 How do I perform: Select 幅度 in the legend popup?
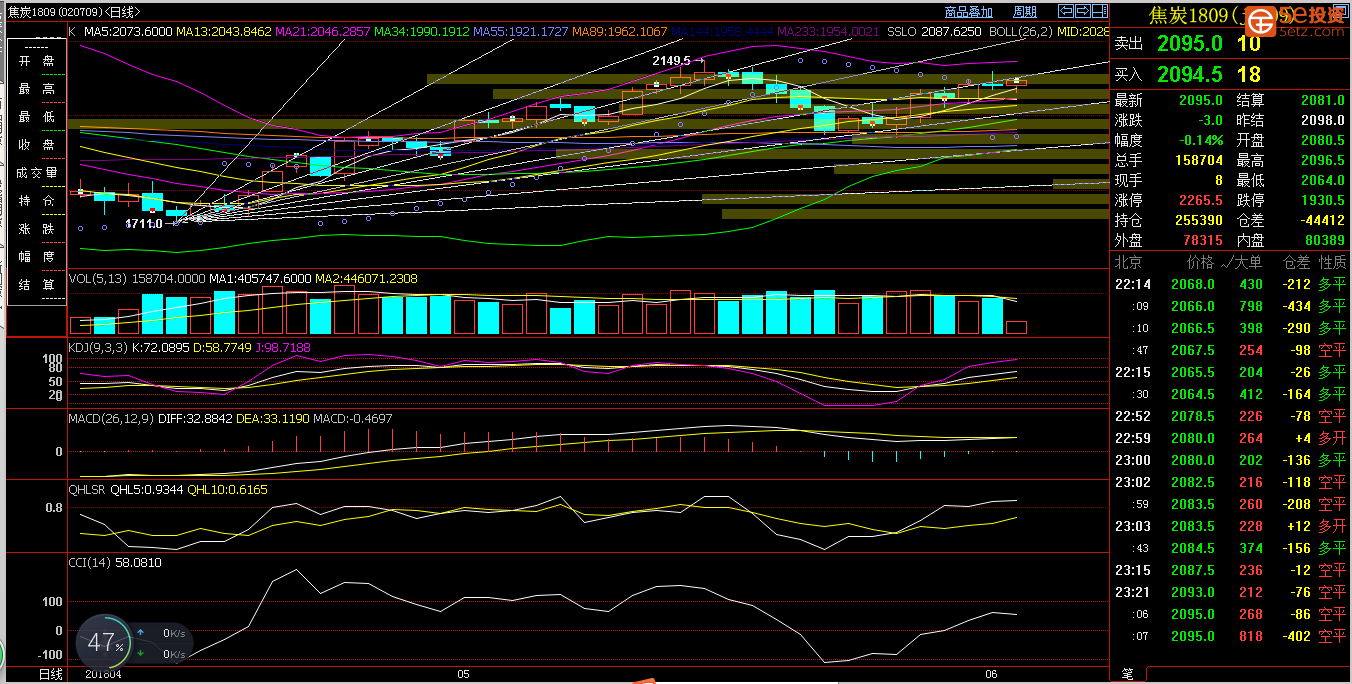pyautogui.click(x=37, y=257)
